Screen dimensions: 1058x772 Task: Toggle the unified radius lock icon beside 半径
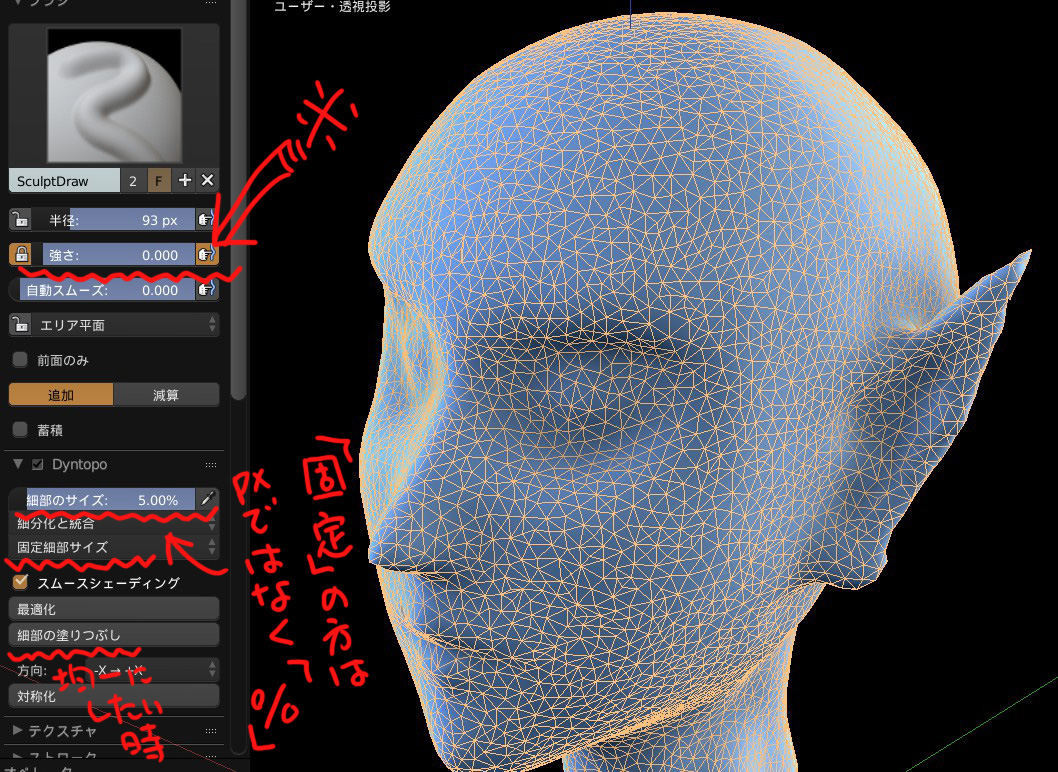pos(20,220)
